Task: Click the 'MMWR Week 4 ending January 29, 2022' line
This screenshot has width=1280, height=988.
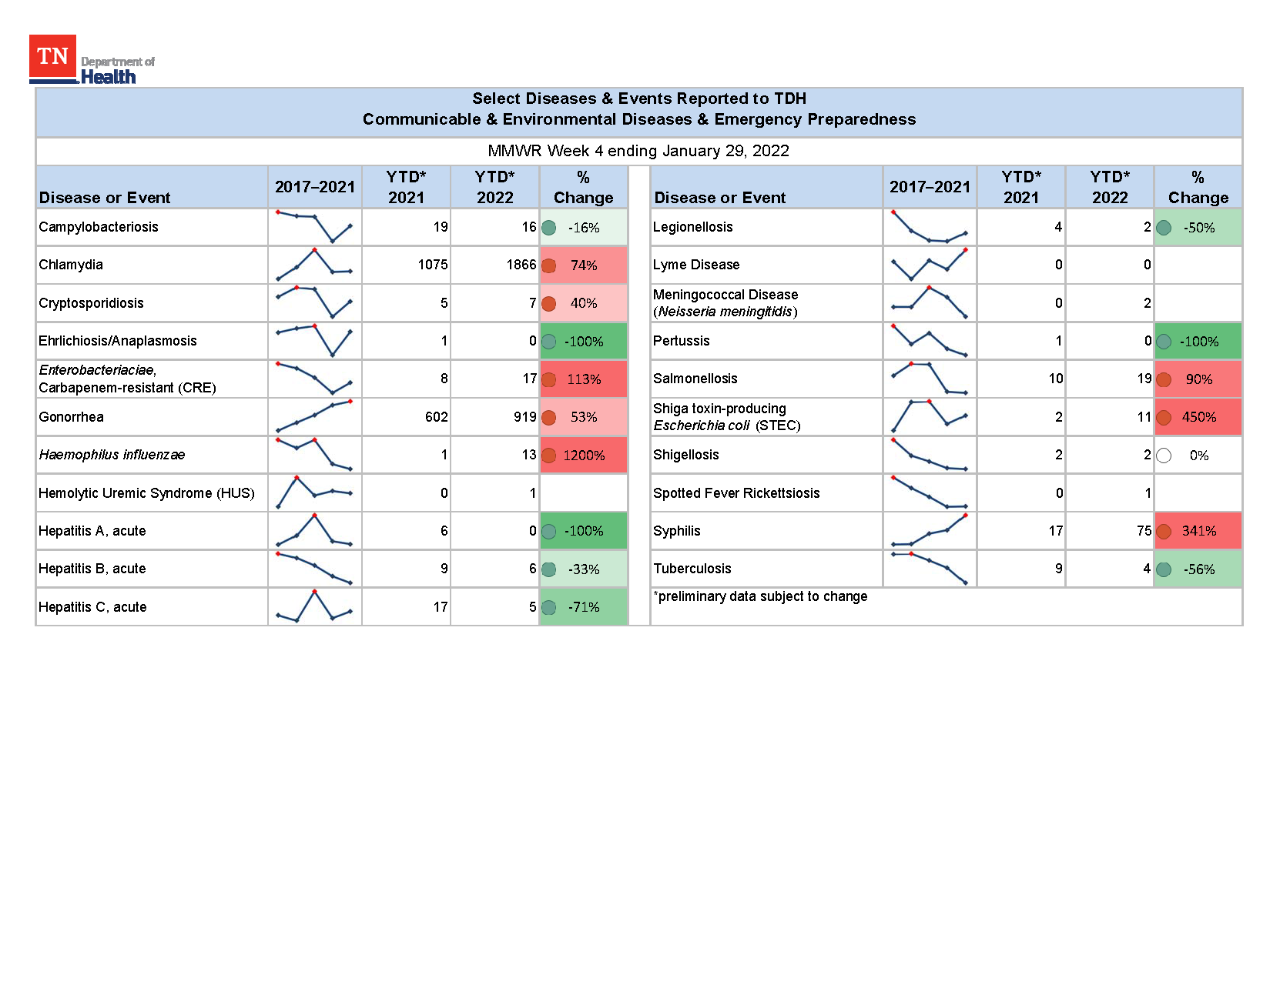Action: 639,151
